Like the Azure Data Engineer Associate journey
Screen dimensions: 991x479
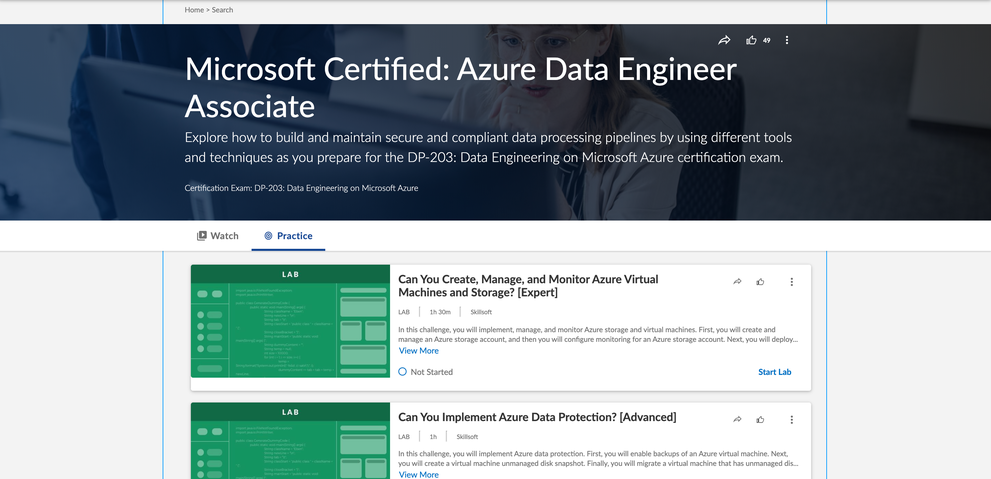pos(751,40)
